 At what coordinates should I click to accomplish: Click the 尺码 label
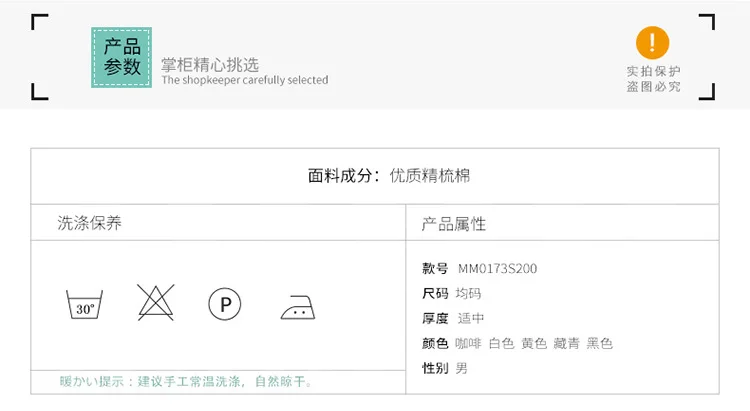(x=435, y=293)
